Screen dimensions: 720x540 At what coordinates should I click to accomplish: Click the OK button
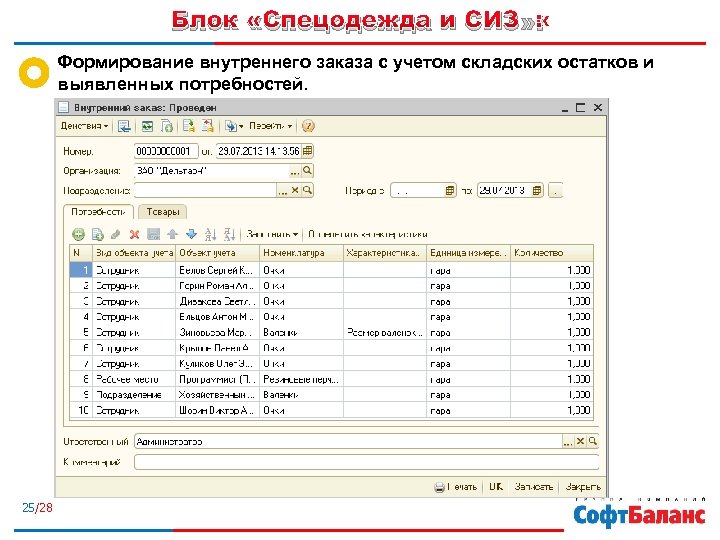coord(496,487)
